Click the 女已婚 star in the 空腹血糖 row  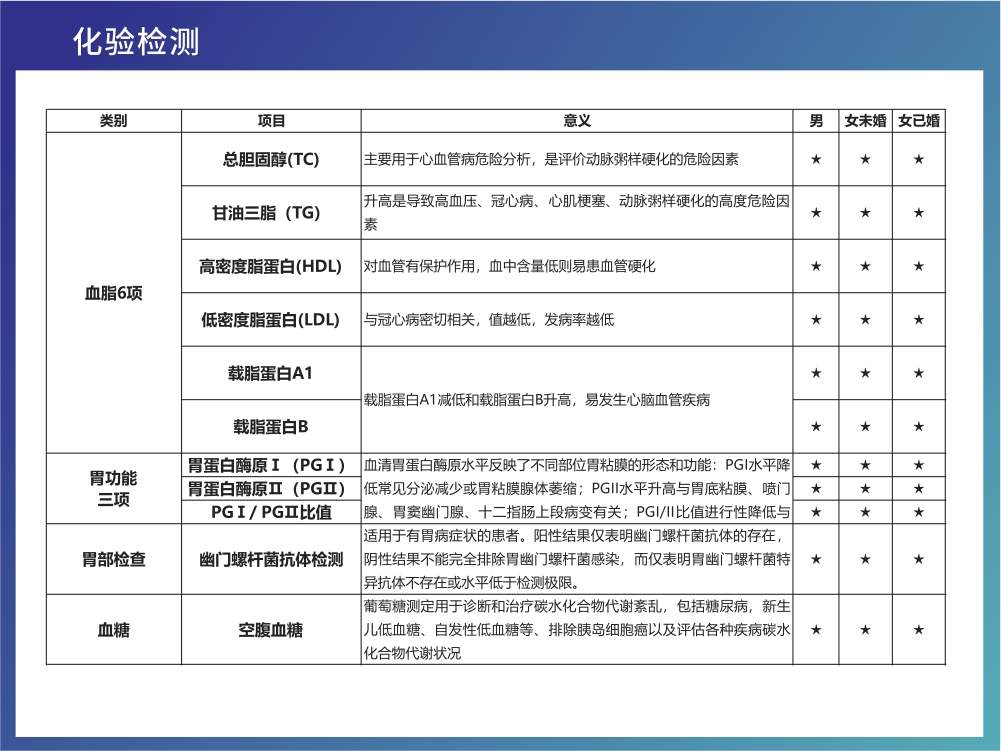pyautogui.click(x=918, y=630)
